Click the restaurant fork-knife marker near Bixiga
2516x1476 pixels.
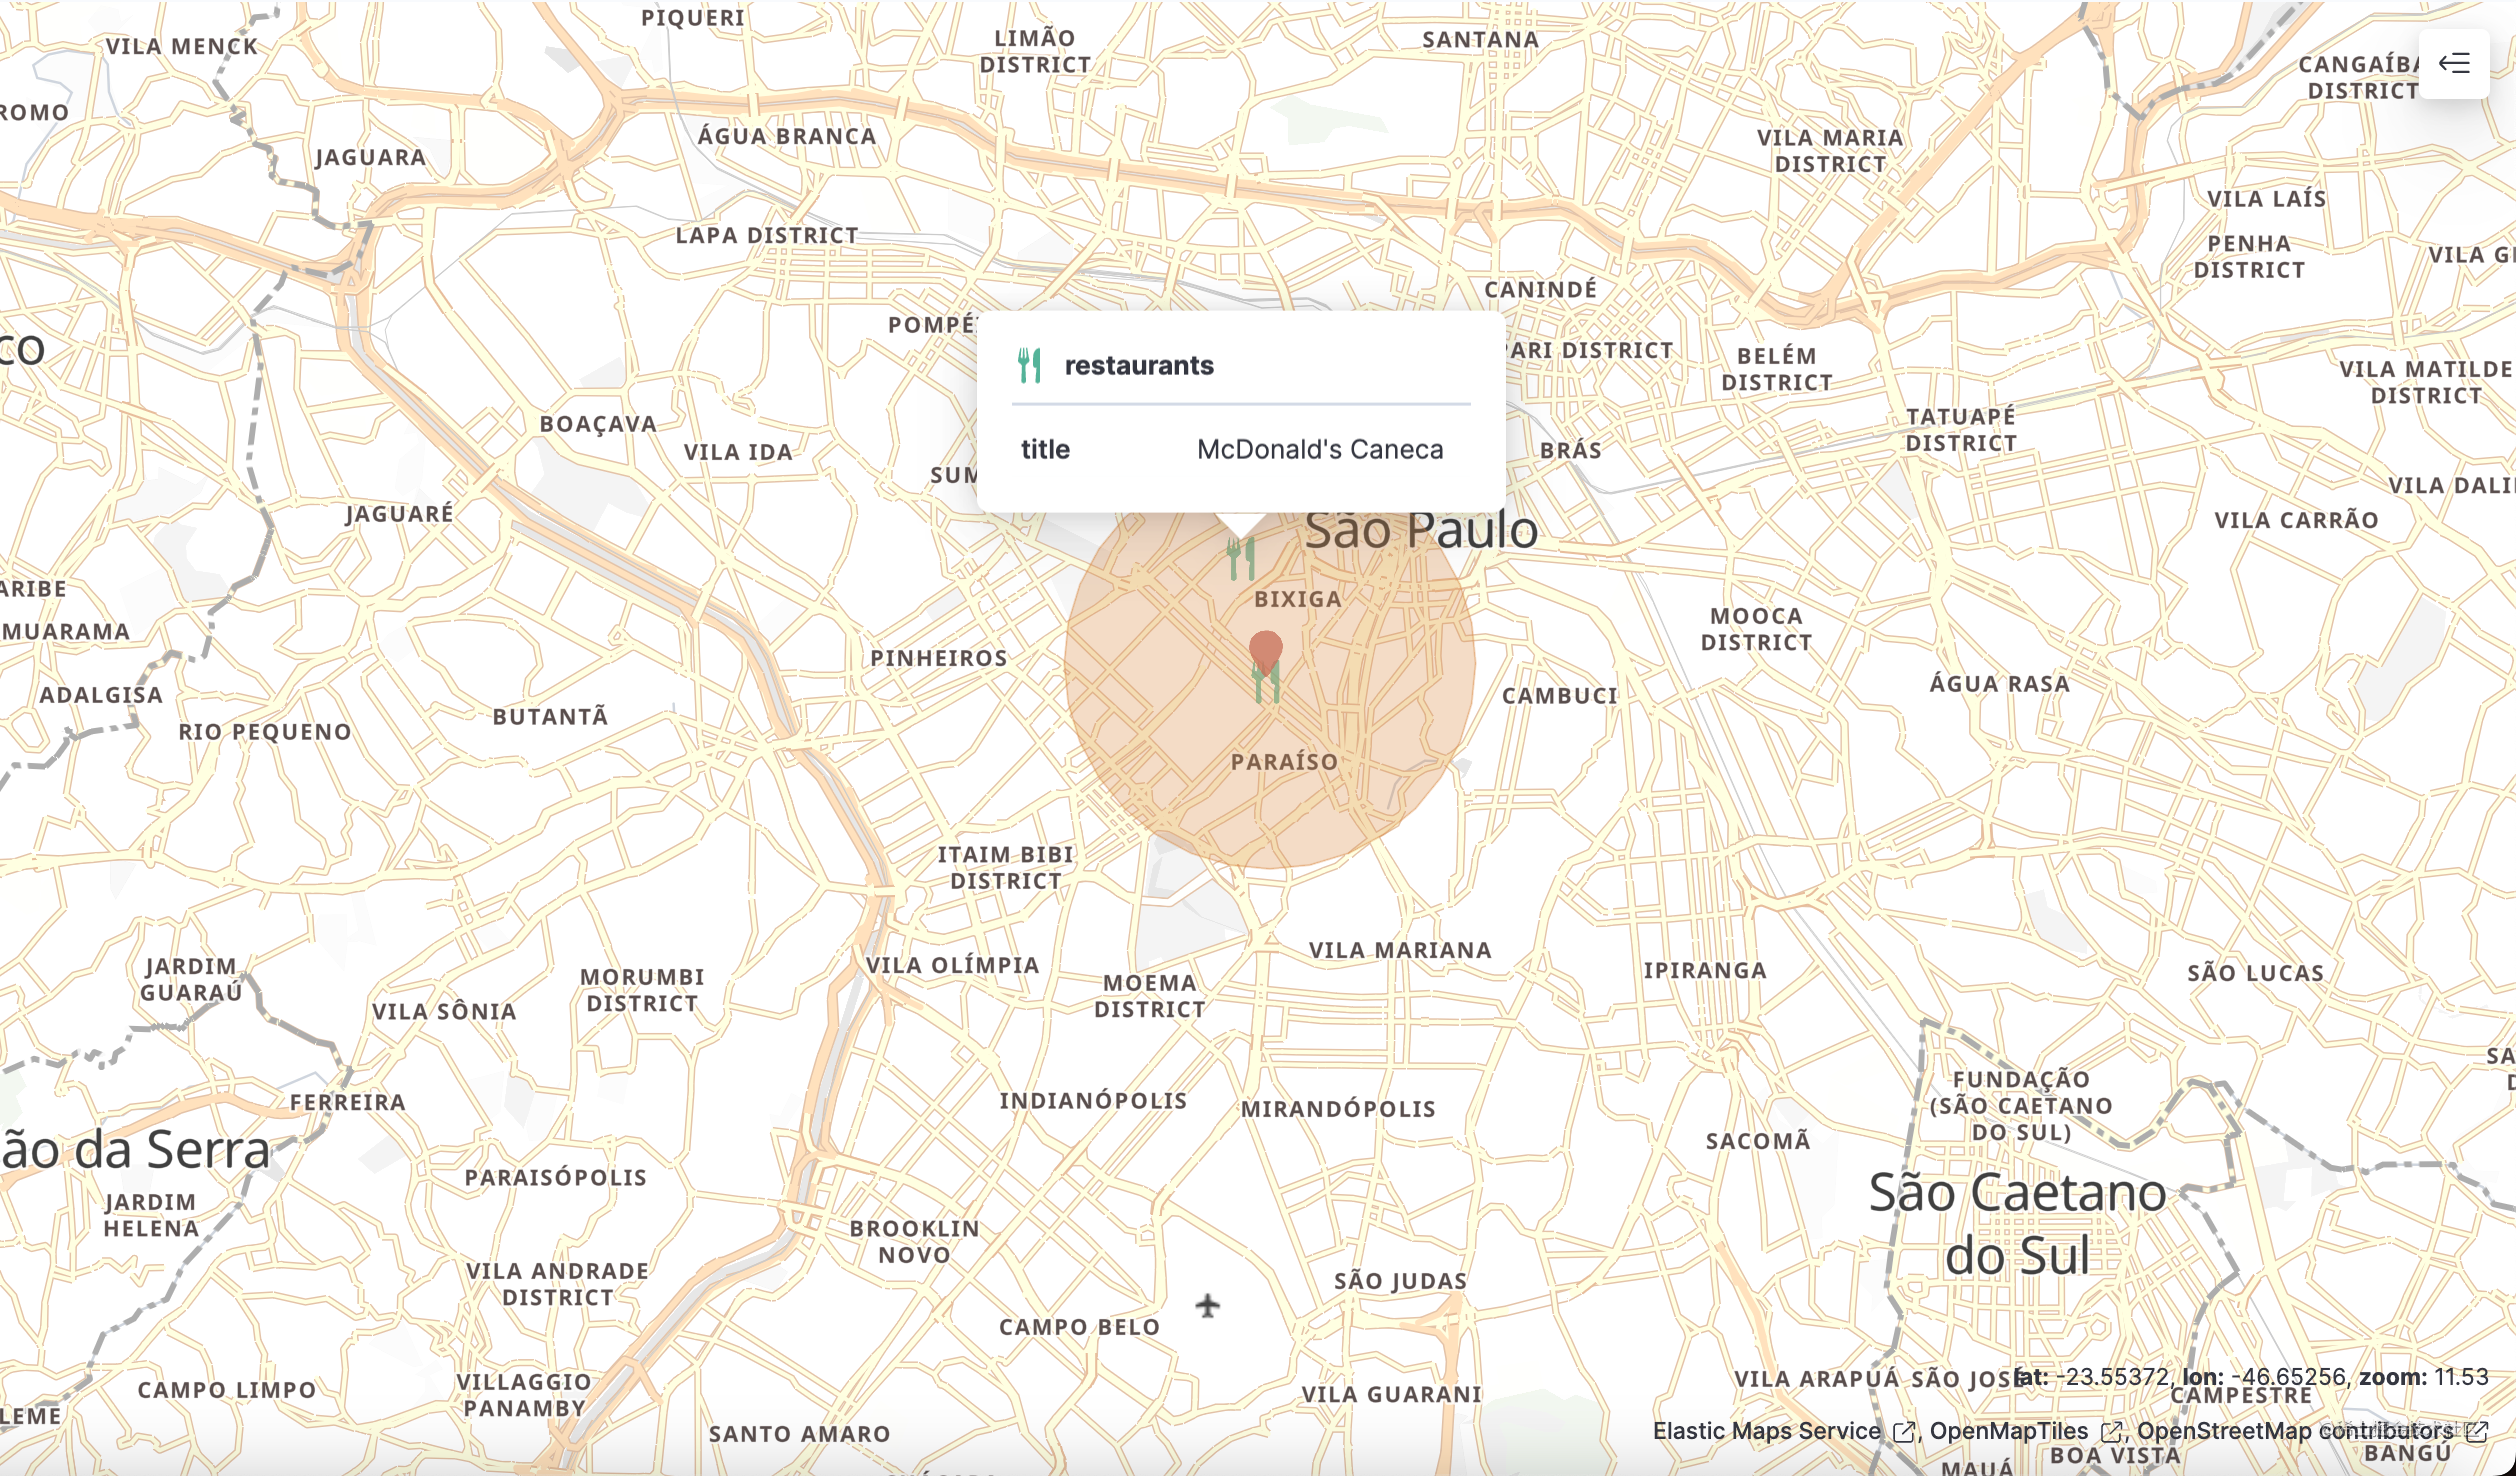pos(1241,559)
